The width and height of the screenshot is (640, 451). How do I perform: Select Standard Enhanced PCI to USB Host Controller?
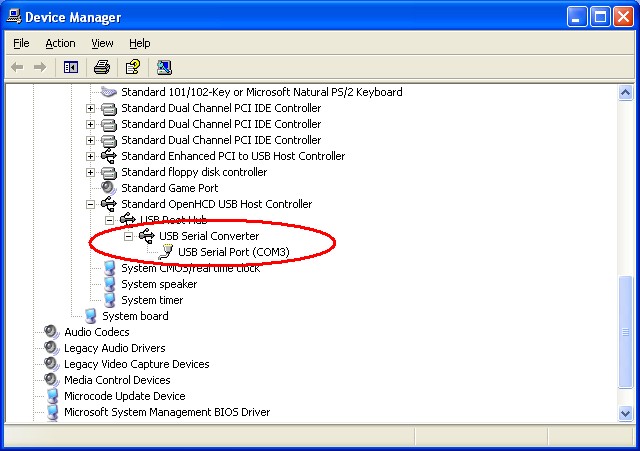pyautogui.click(x=233, y=156)
